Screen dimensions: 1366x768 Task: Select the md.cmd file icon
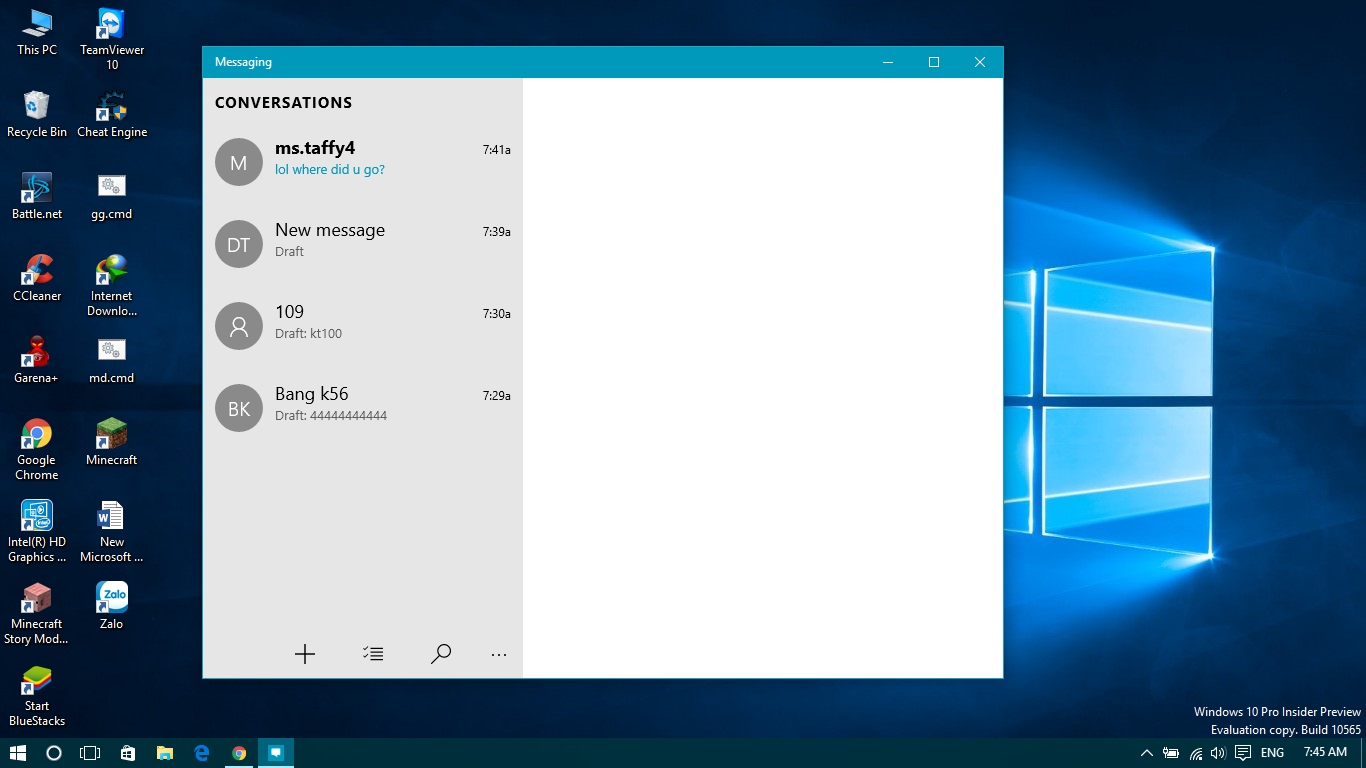[112, 360]
